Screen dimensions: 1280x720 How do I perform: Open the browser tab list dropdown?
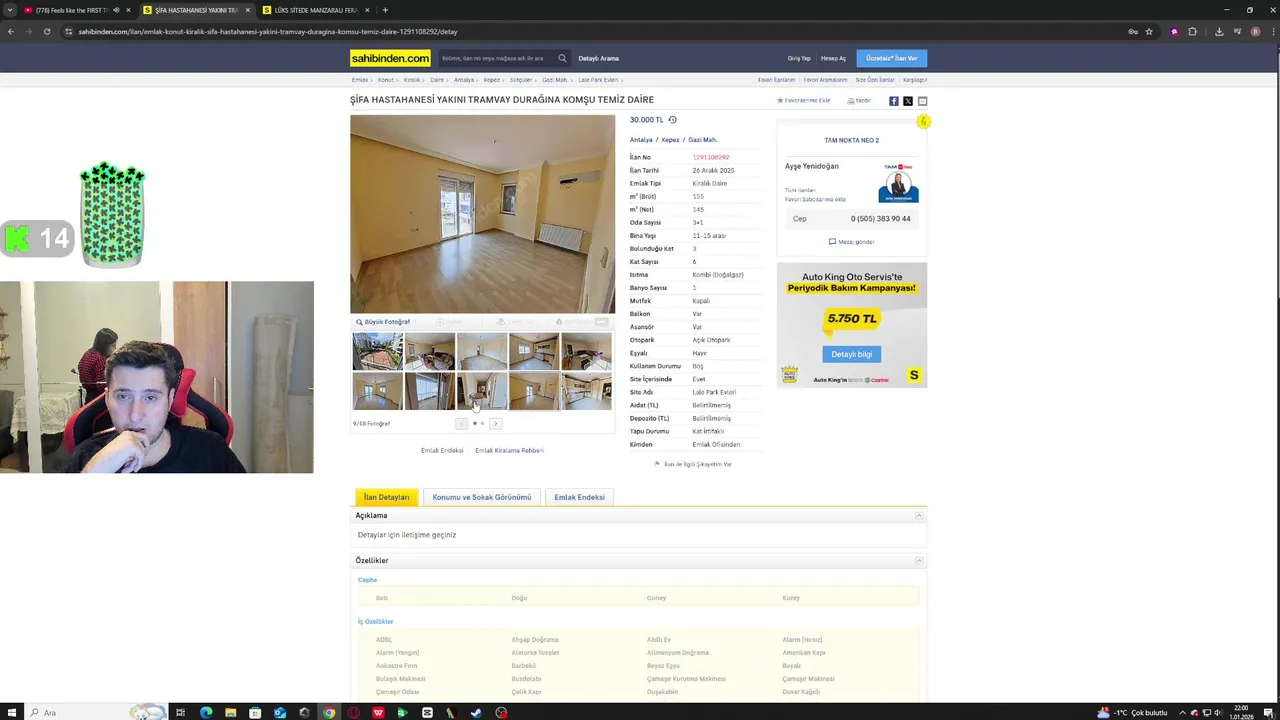pos(10,10)
